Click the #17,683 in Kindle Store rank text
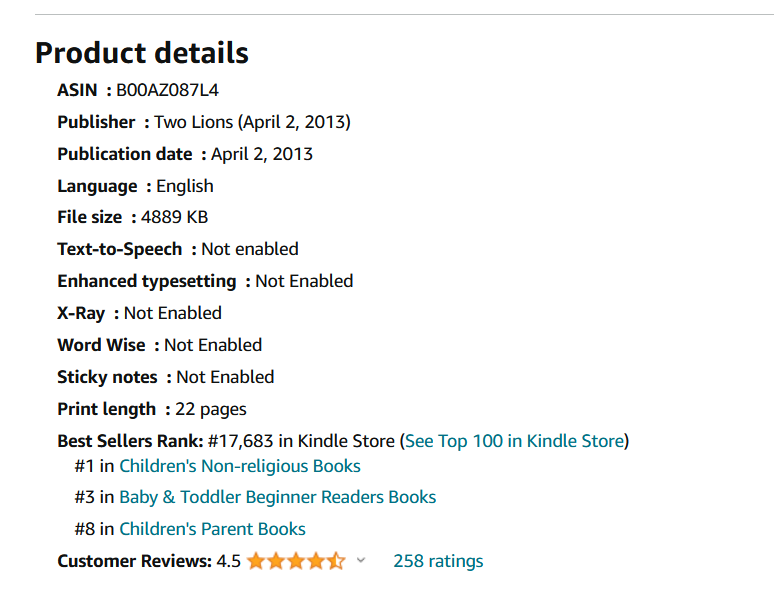The width and height of the screenshot is (774, 613). coord(301,441)
